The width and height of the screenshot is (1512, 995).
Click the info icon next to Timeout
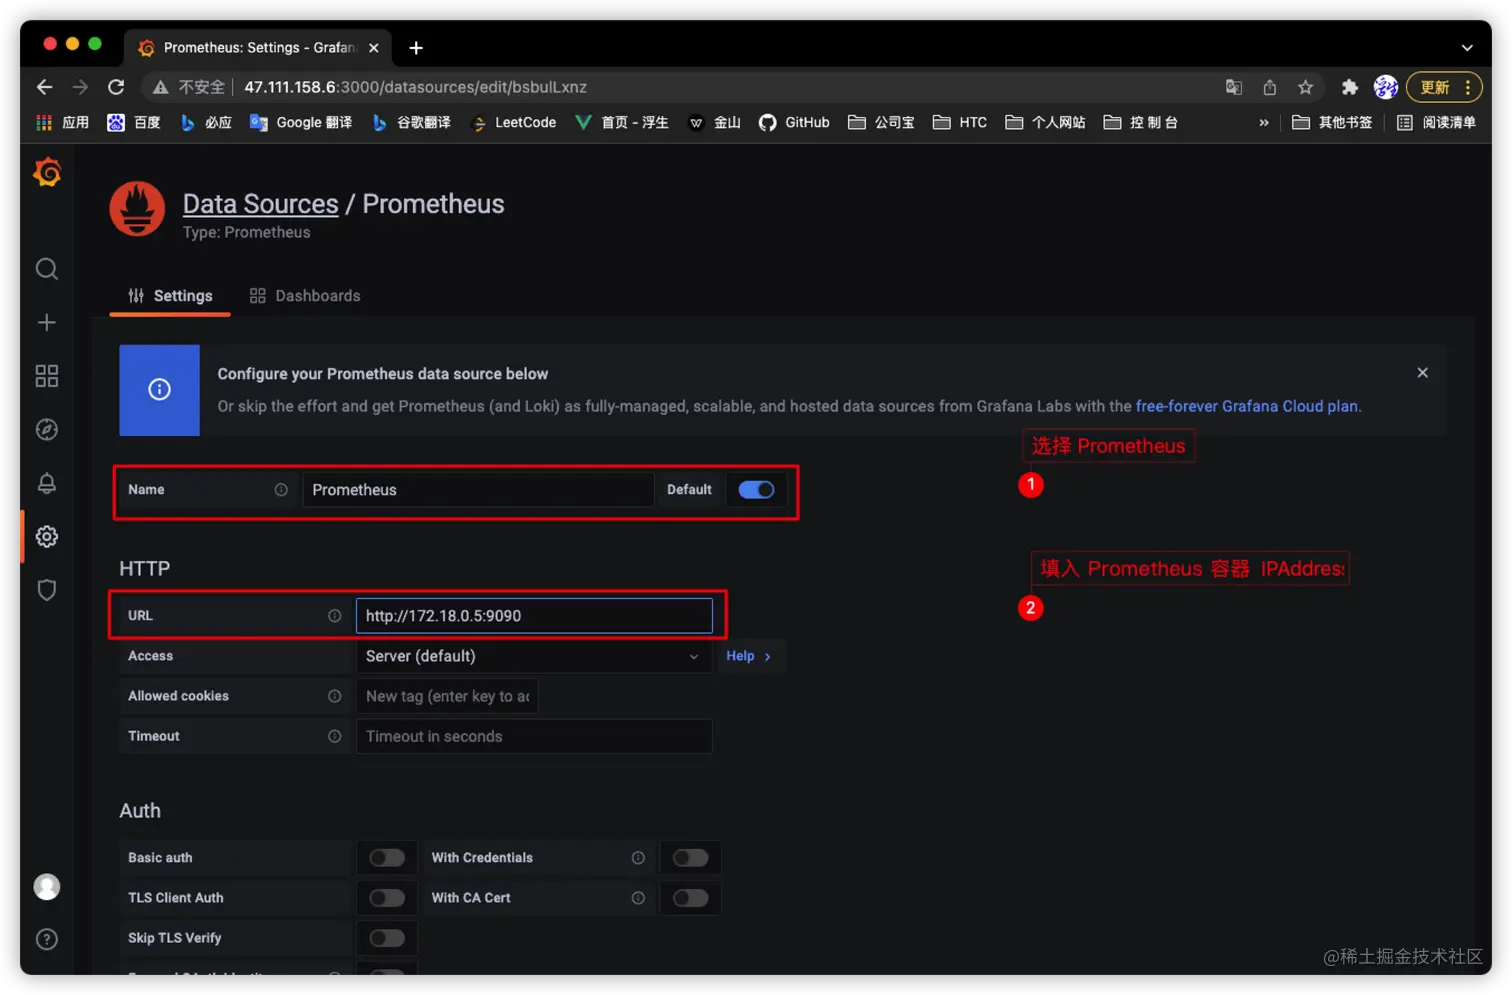pos(335,736)
